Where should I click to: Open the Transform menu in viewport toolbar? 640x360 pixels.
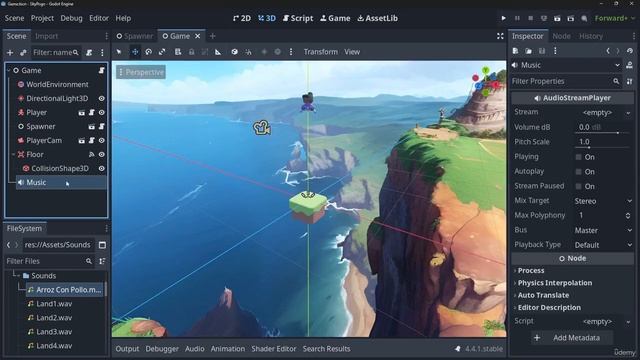coord(320,52)
